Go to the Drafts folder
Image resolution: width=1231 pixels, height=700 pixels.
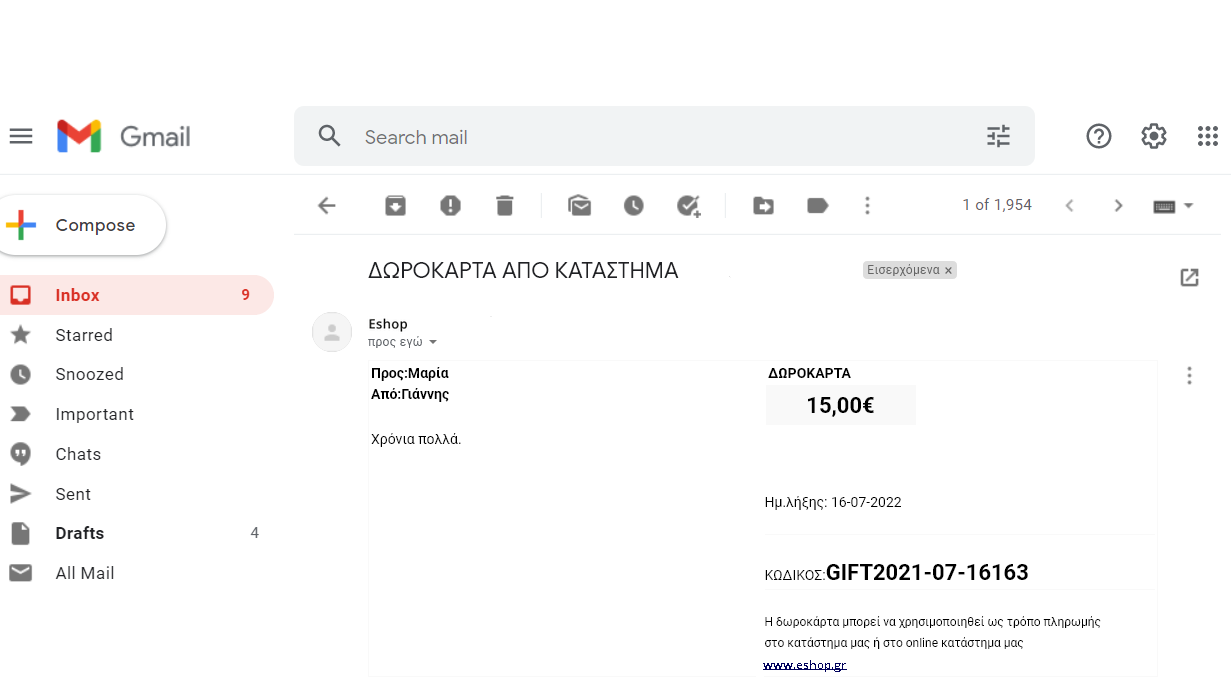(x=80, y=533)
